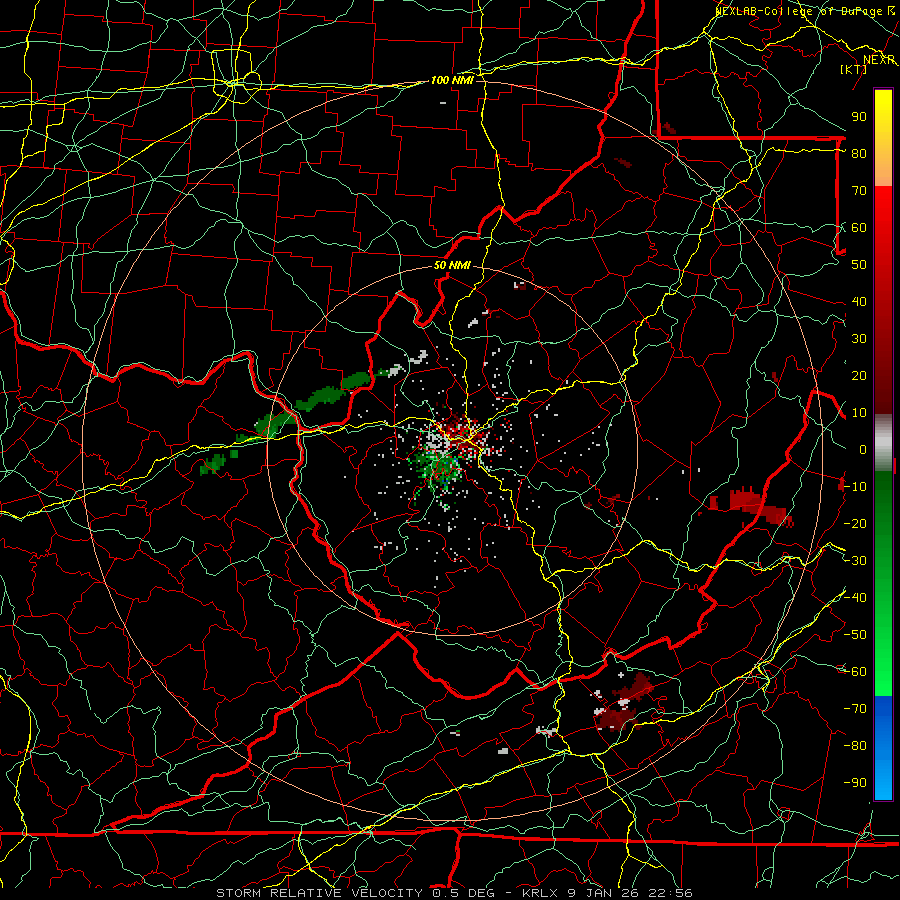Click the 90 value on velocity scale
Screen dimensions: 900x900
[x=859, y=117]
